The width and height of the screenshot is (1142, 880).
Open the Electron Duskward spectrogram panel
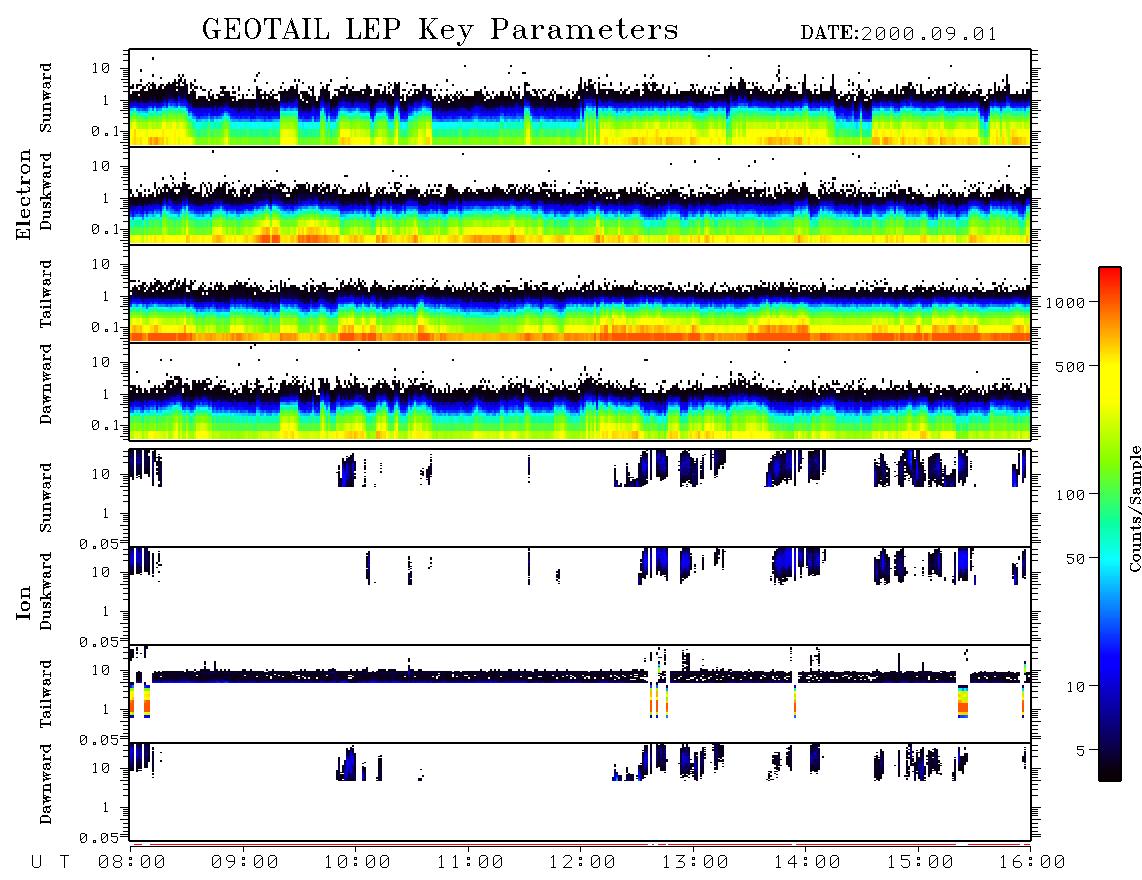pyautogui.click(x=580, y=195)
